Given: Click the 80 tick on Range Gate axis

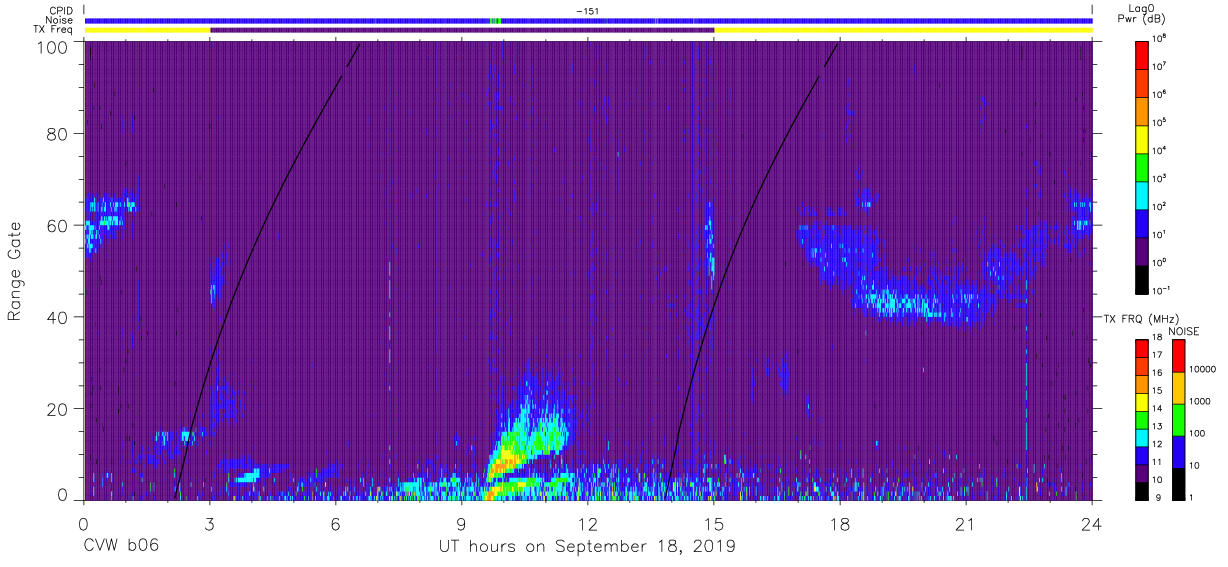Looking at the screenshot, I should pyautogui.click(x=59, y=134).
